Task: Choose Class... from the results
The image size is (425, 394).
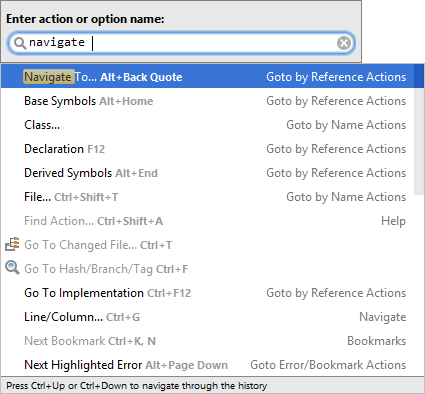Action: 208,125
